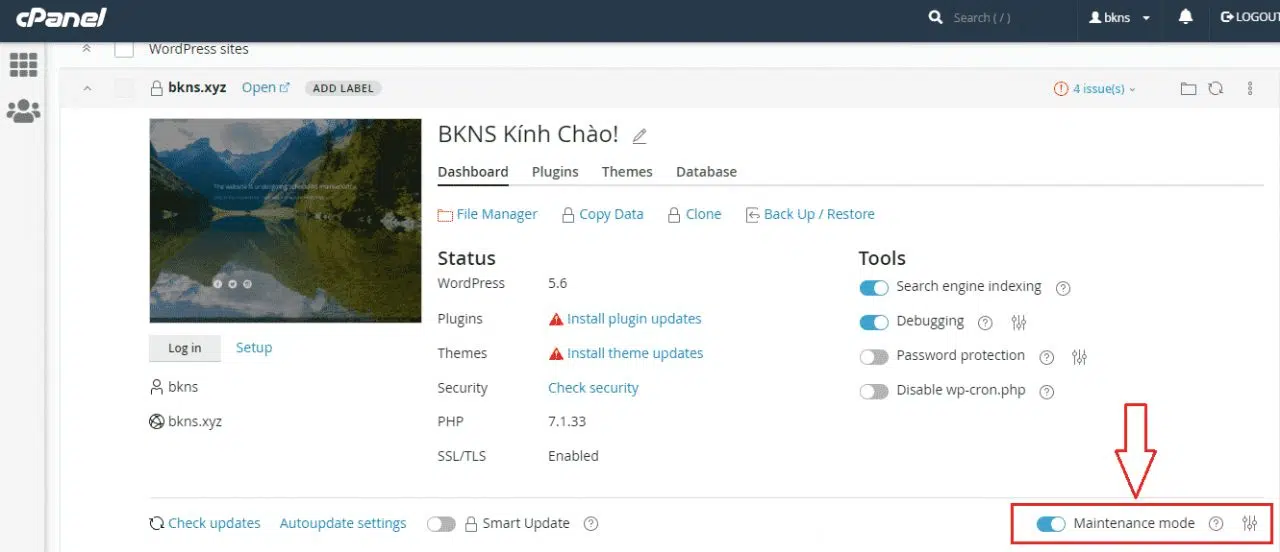
Task: Toggle Search engine indexing switch
Action: point(874,288)
